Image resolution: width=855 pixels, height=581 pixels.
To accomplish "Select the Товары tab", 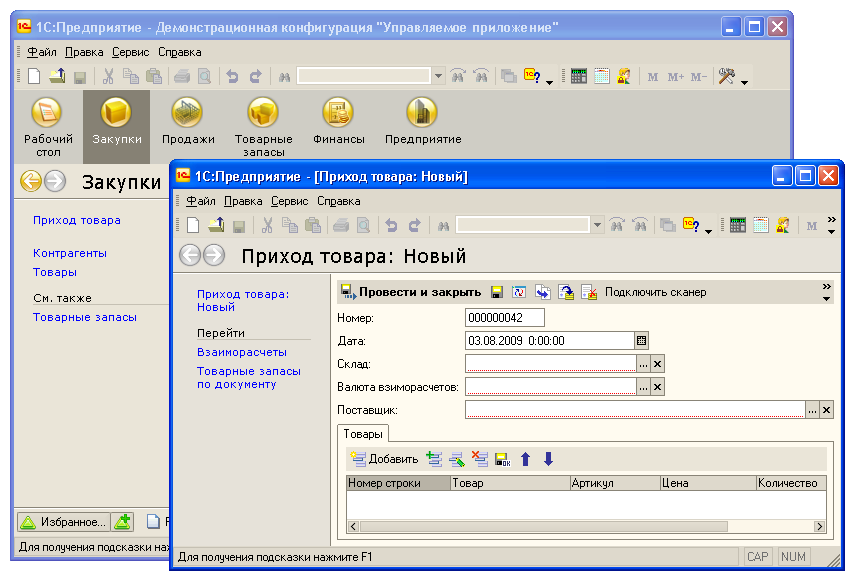I will click(363, 434).
